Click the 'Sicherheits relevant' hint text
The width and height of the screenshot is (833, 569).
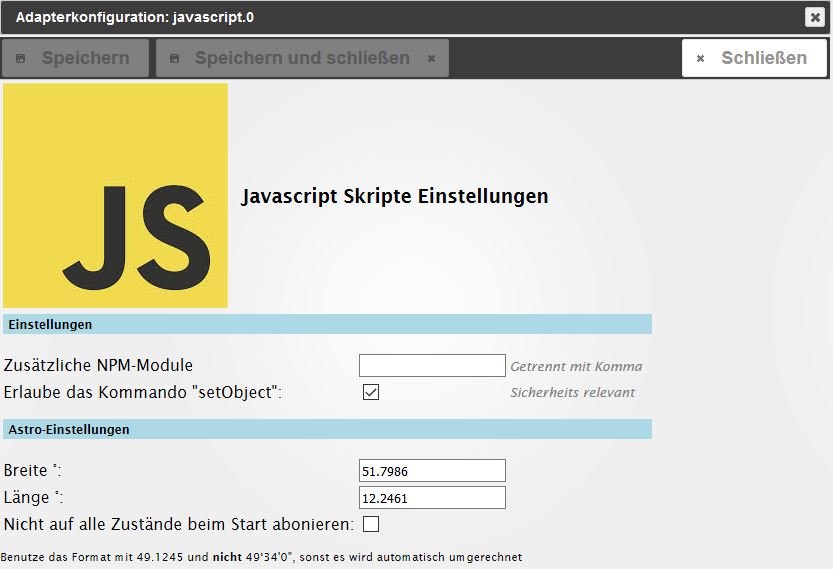[572, 392]
